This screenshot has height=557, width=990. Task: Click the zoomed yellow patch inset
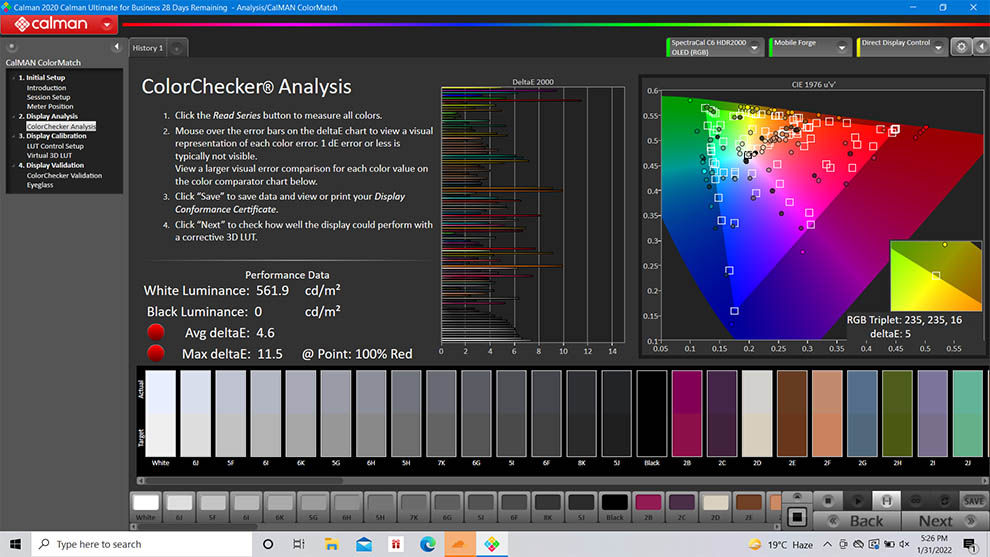[936, 275]
